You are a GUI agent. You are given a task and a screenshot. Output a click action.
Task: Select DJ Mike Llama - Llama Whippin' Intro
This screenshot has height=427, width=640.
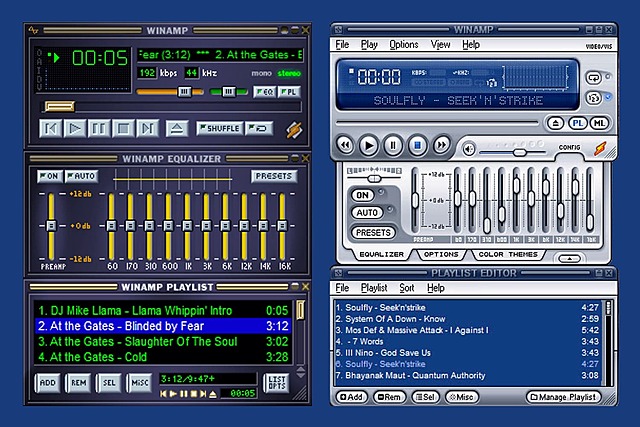click(163, 311)
